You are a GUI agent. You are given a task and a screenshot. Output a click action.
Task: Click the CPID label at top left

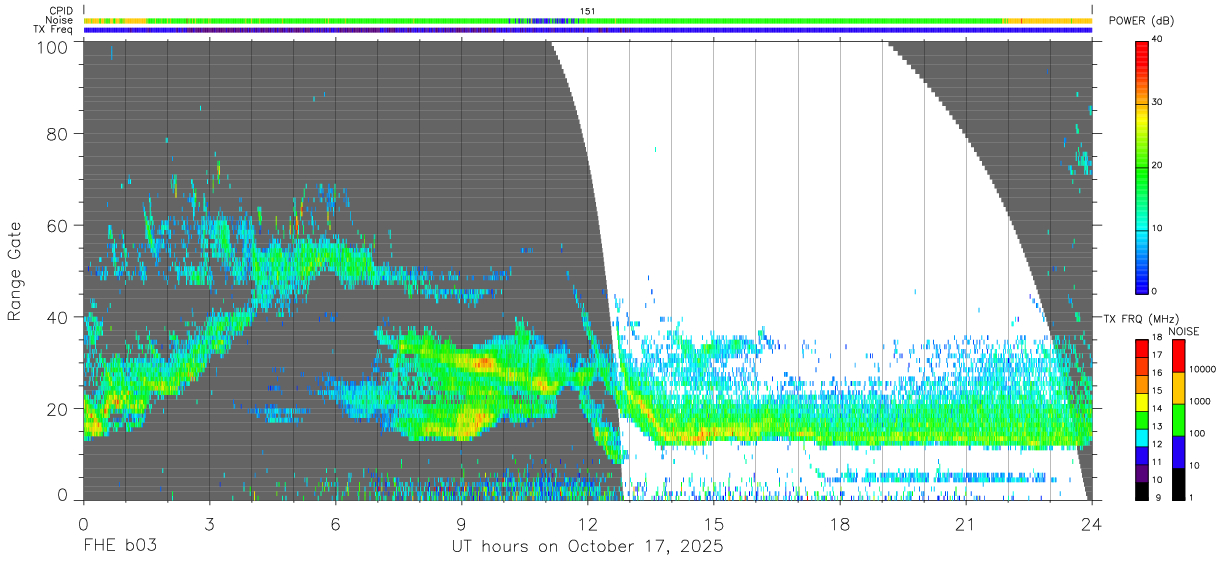[61, 11]
